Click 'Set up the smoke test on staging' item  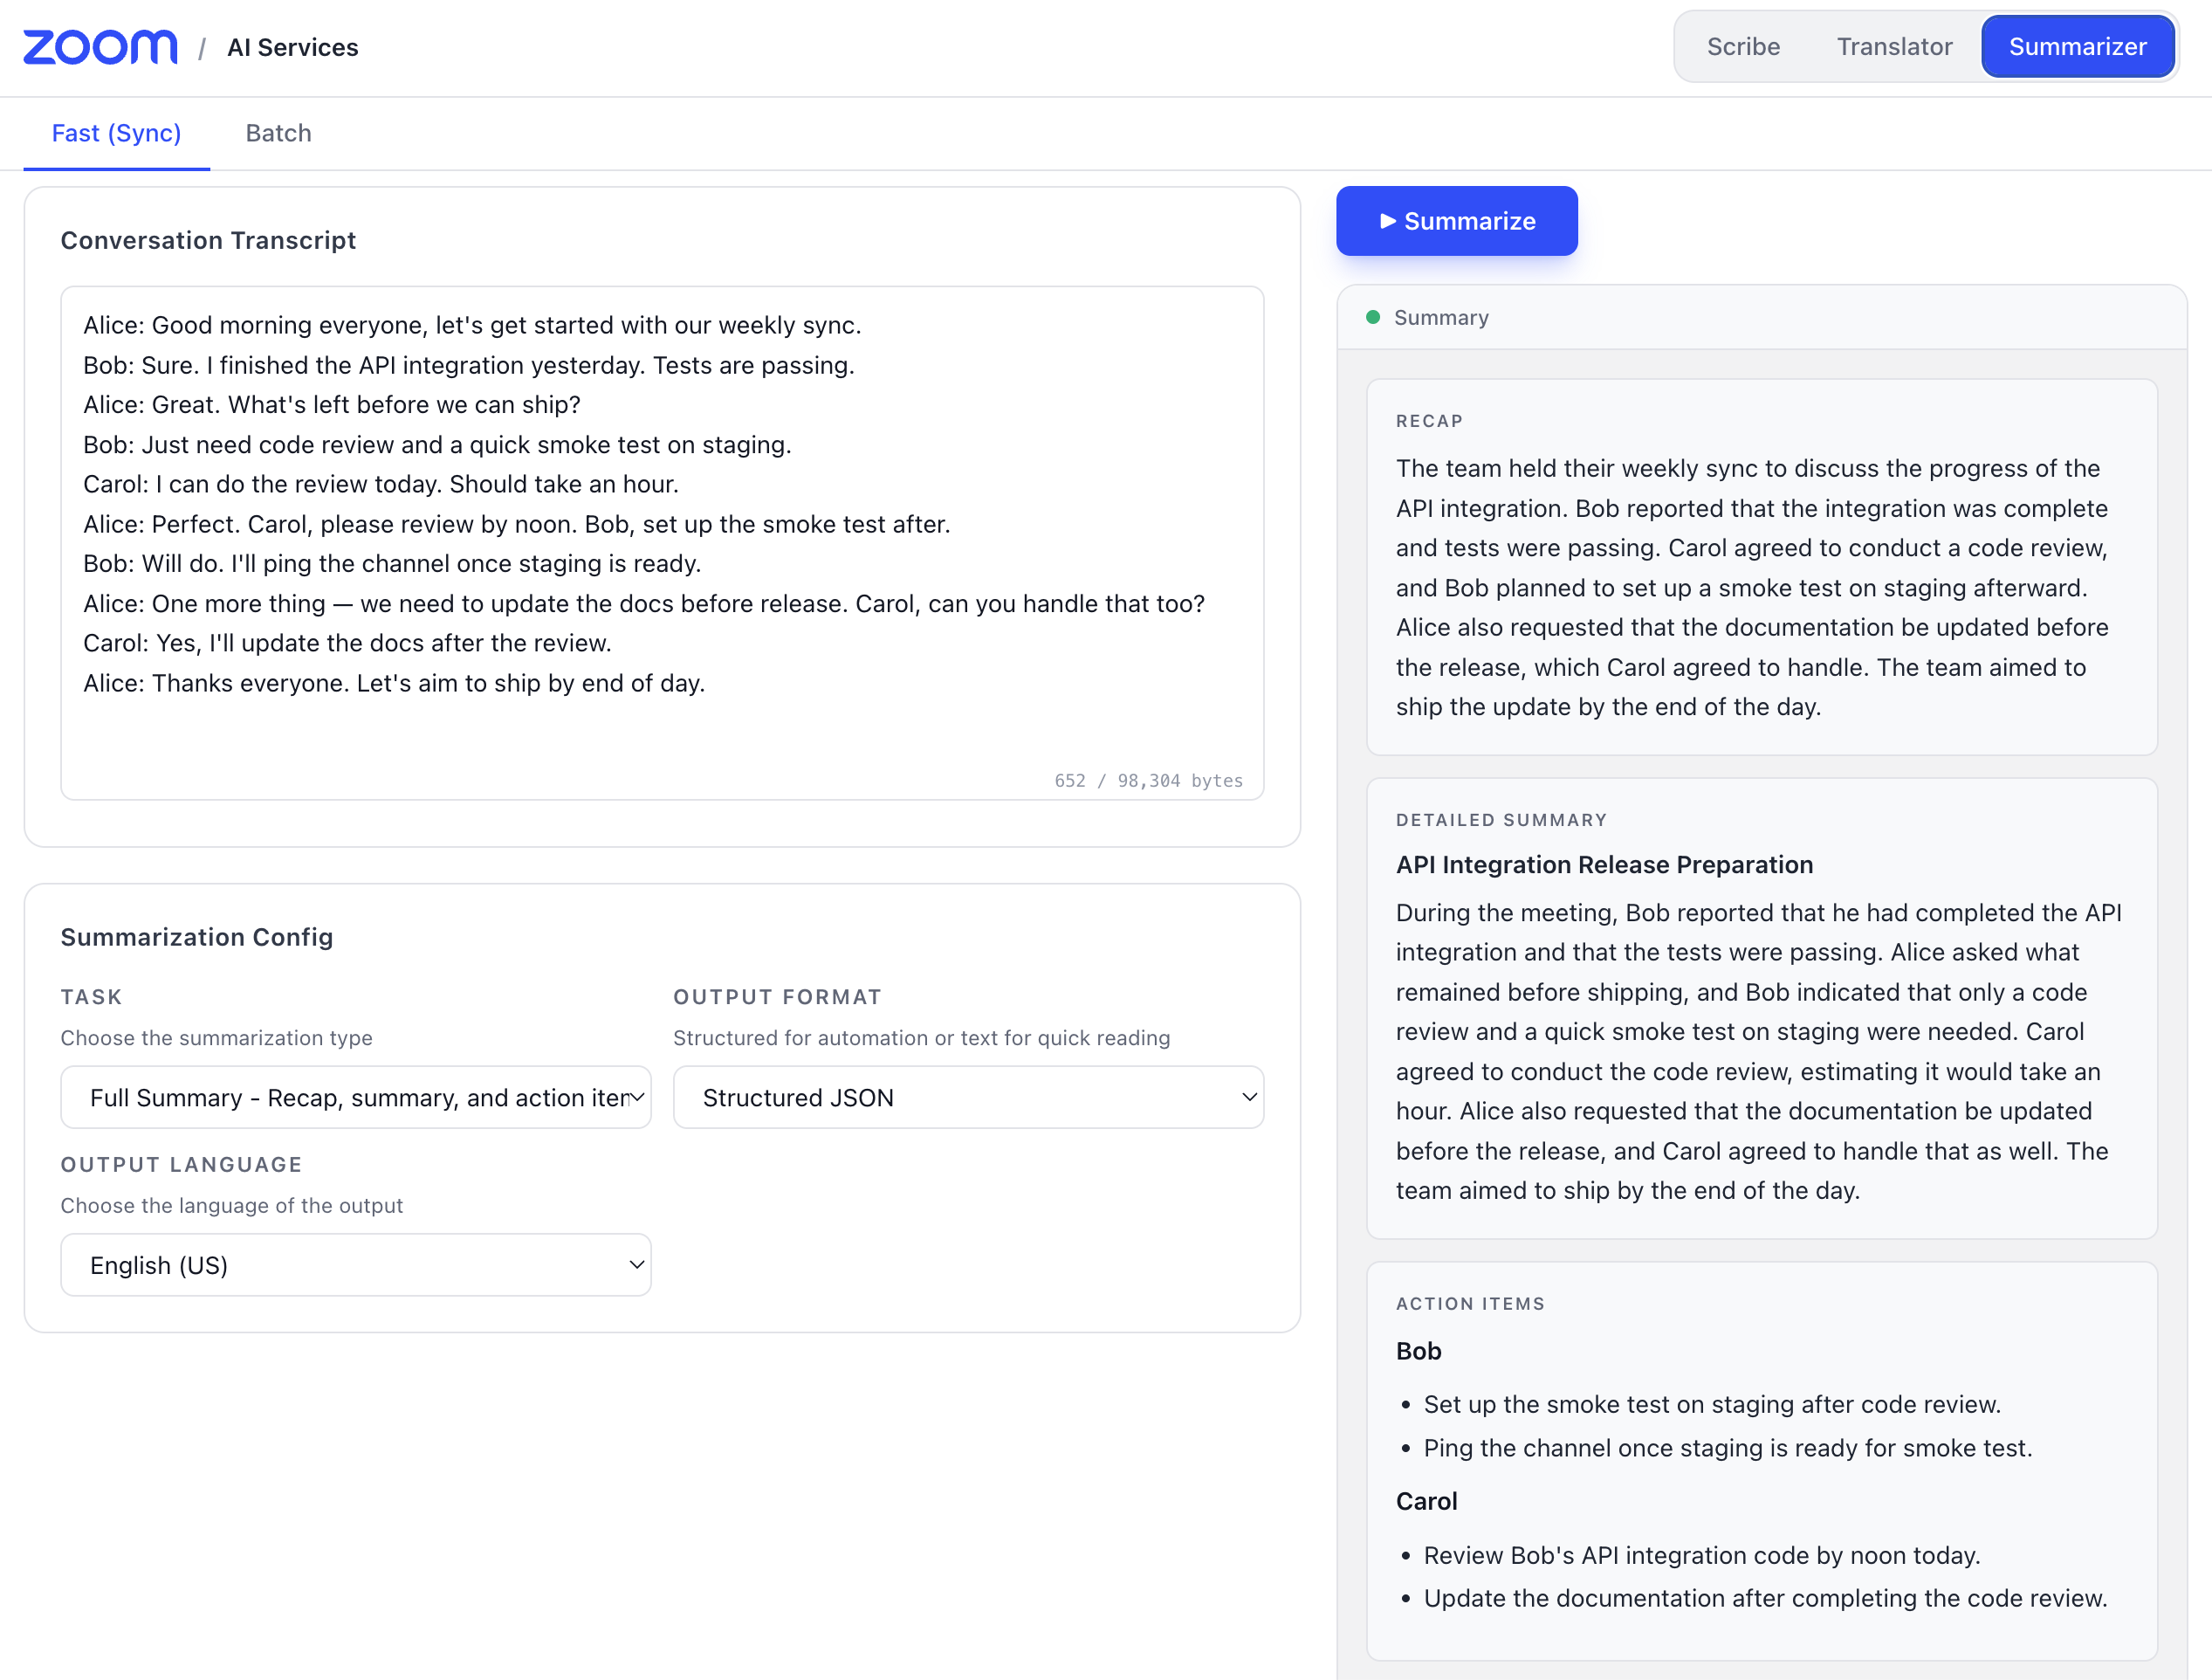click(1712, 1404)
